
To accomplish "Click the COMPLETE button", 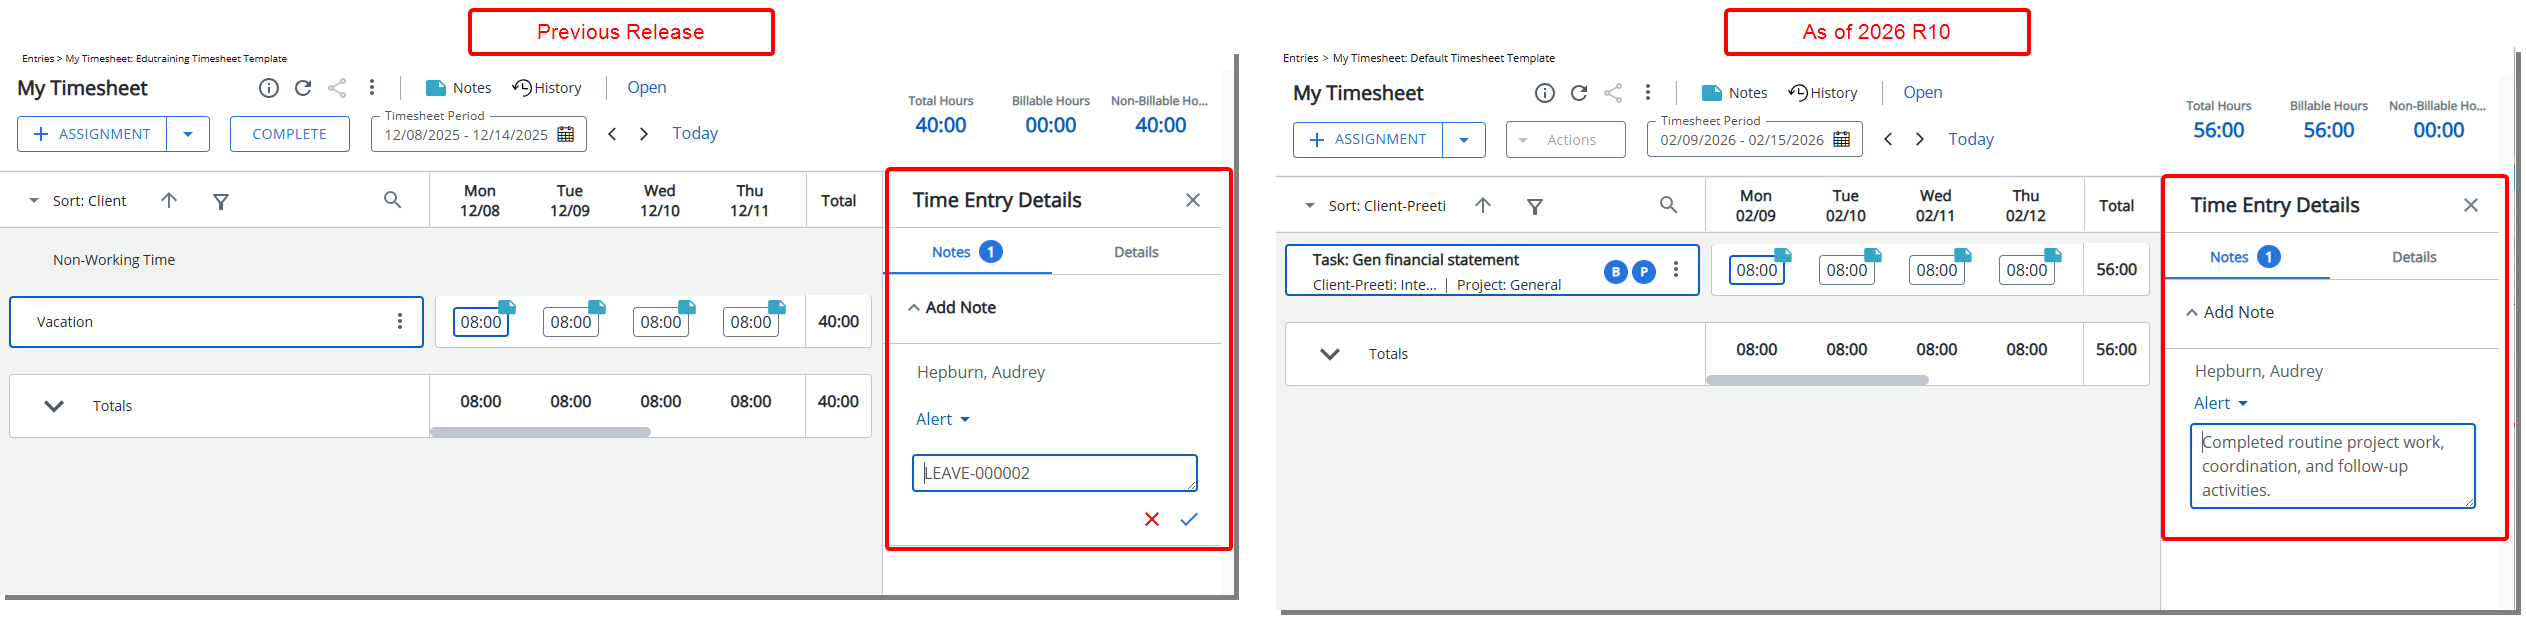I will click(289, 133).
